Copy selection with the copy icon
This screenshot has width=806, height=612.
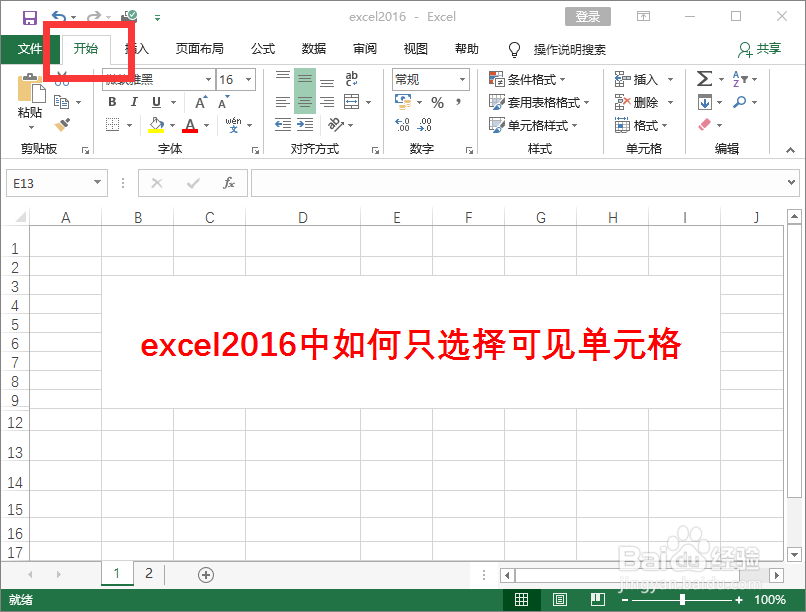pos(62,102)
